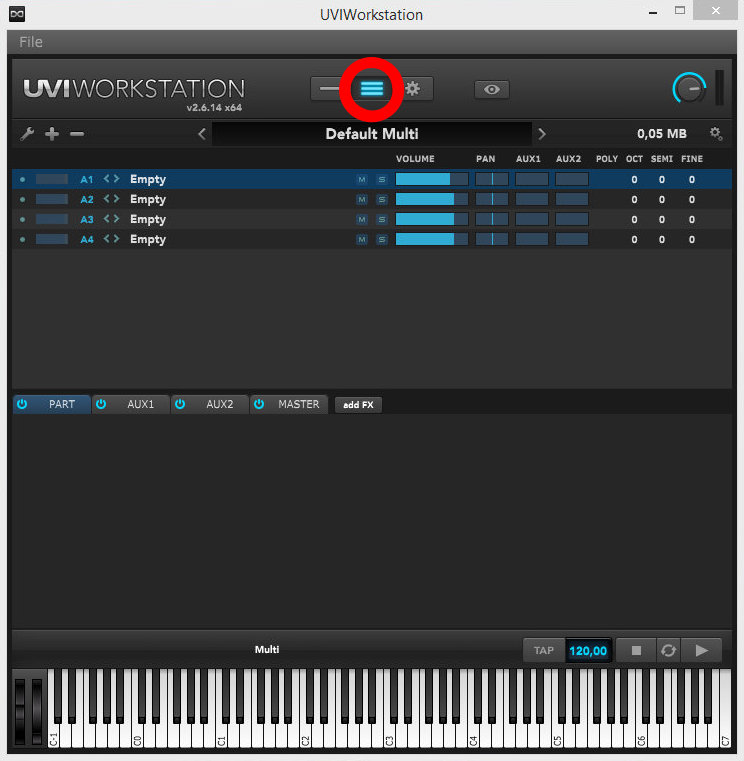
Task: Mute part A3
Action: (362, 219)
